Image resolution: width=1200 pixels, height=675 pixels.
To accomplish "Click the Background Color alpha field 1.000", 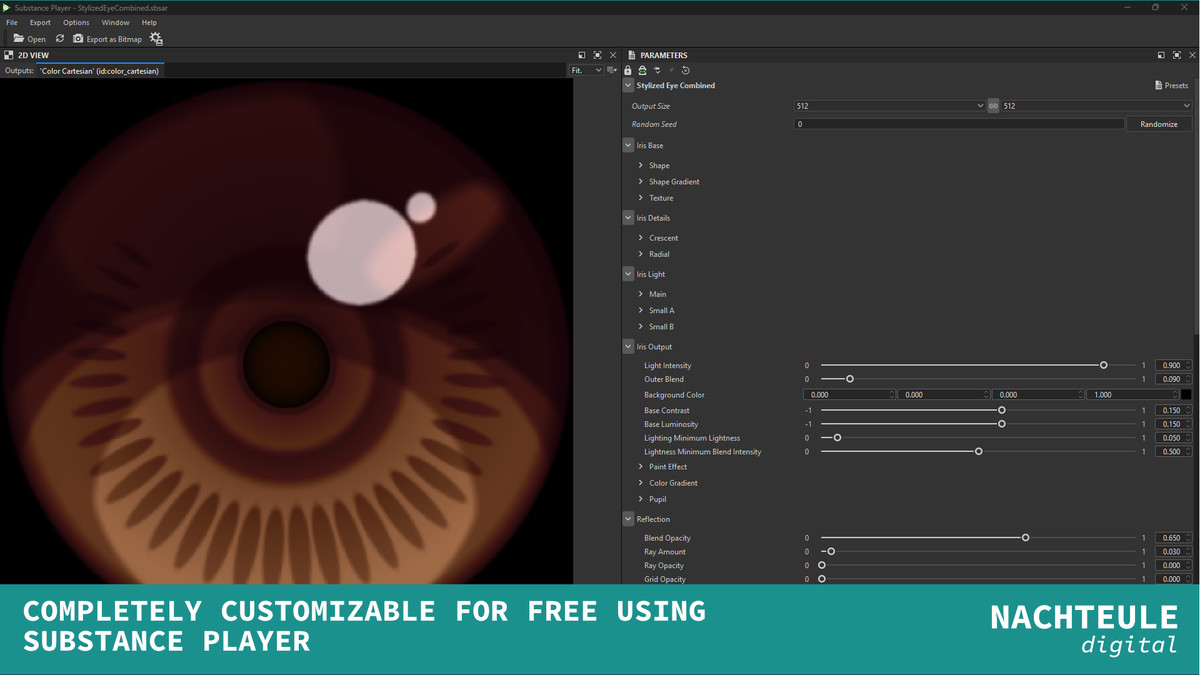I will point(1134,395).
